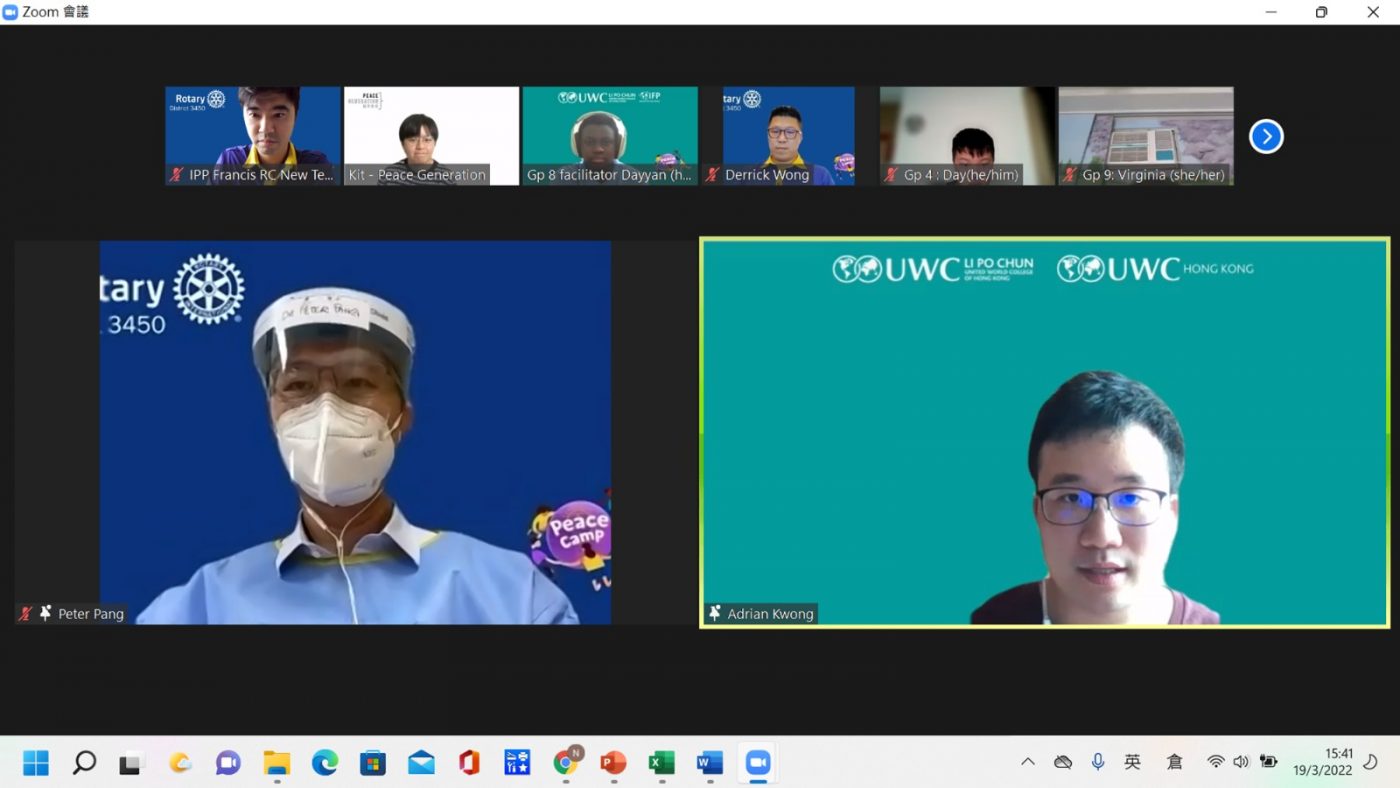Screen dimensions: 1400x788
Task: Click muted mic icon on Gp 4 Day tile
Action: coord(892,174)
